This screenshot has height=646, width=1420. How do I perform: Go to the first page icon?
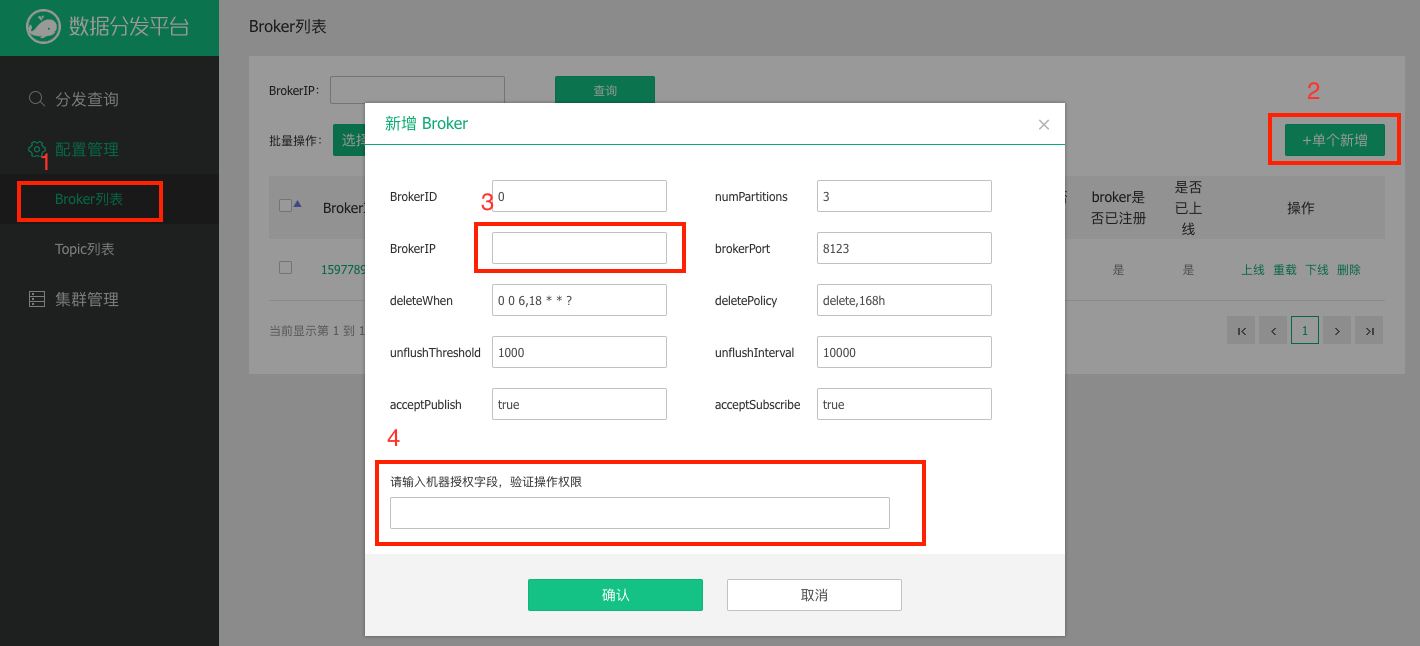tap(1241, 330)
